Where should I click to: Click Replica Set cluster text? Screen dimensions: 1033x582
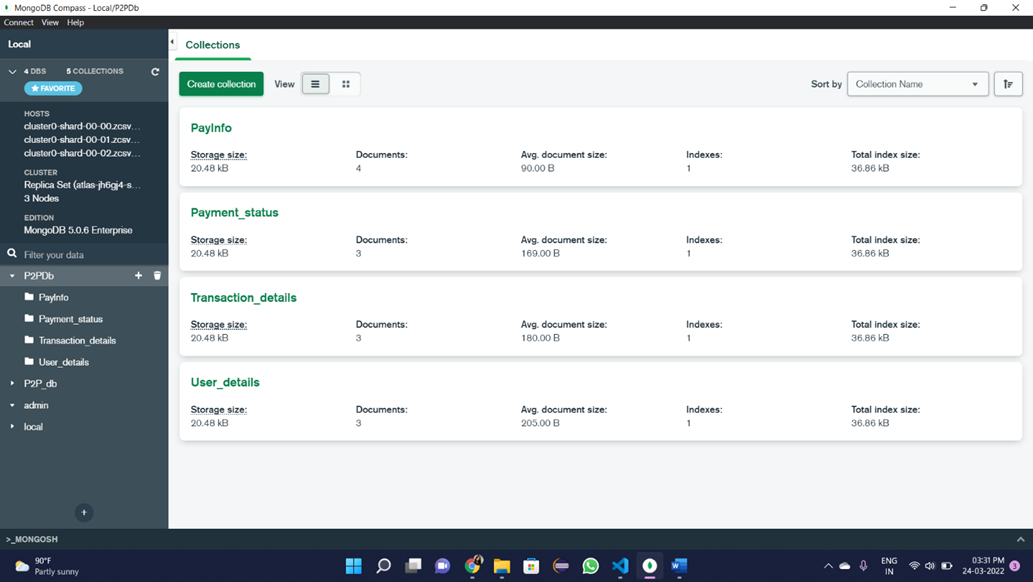point(82,185)
